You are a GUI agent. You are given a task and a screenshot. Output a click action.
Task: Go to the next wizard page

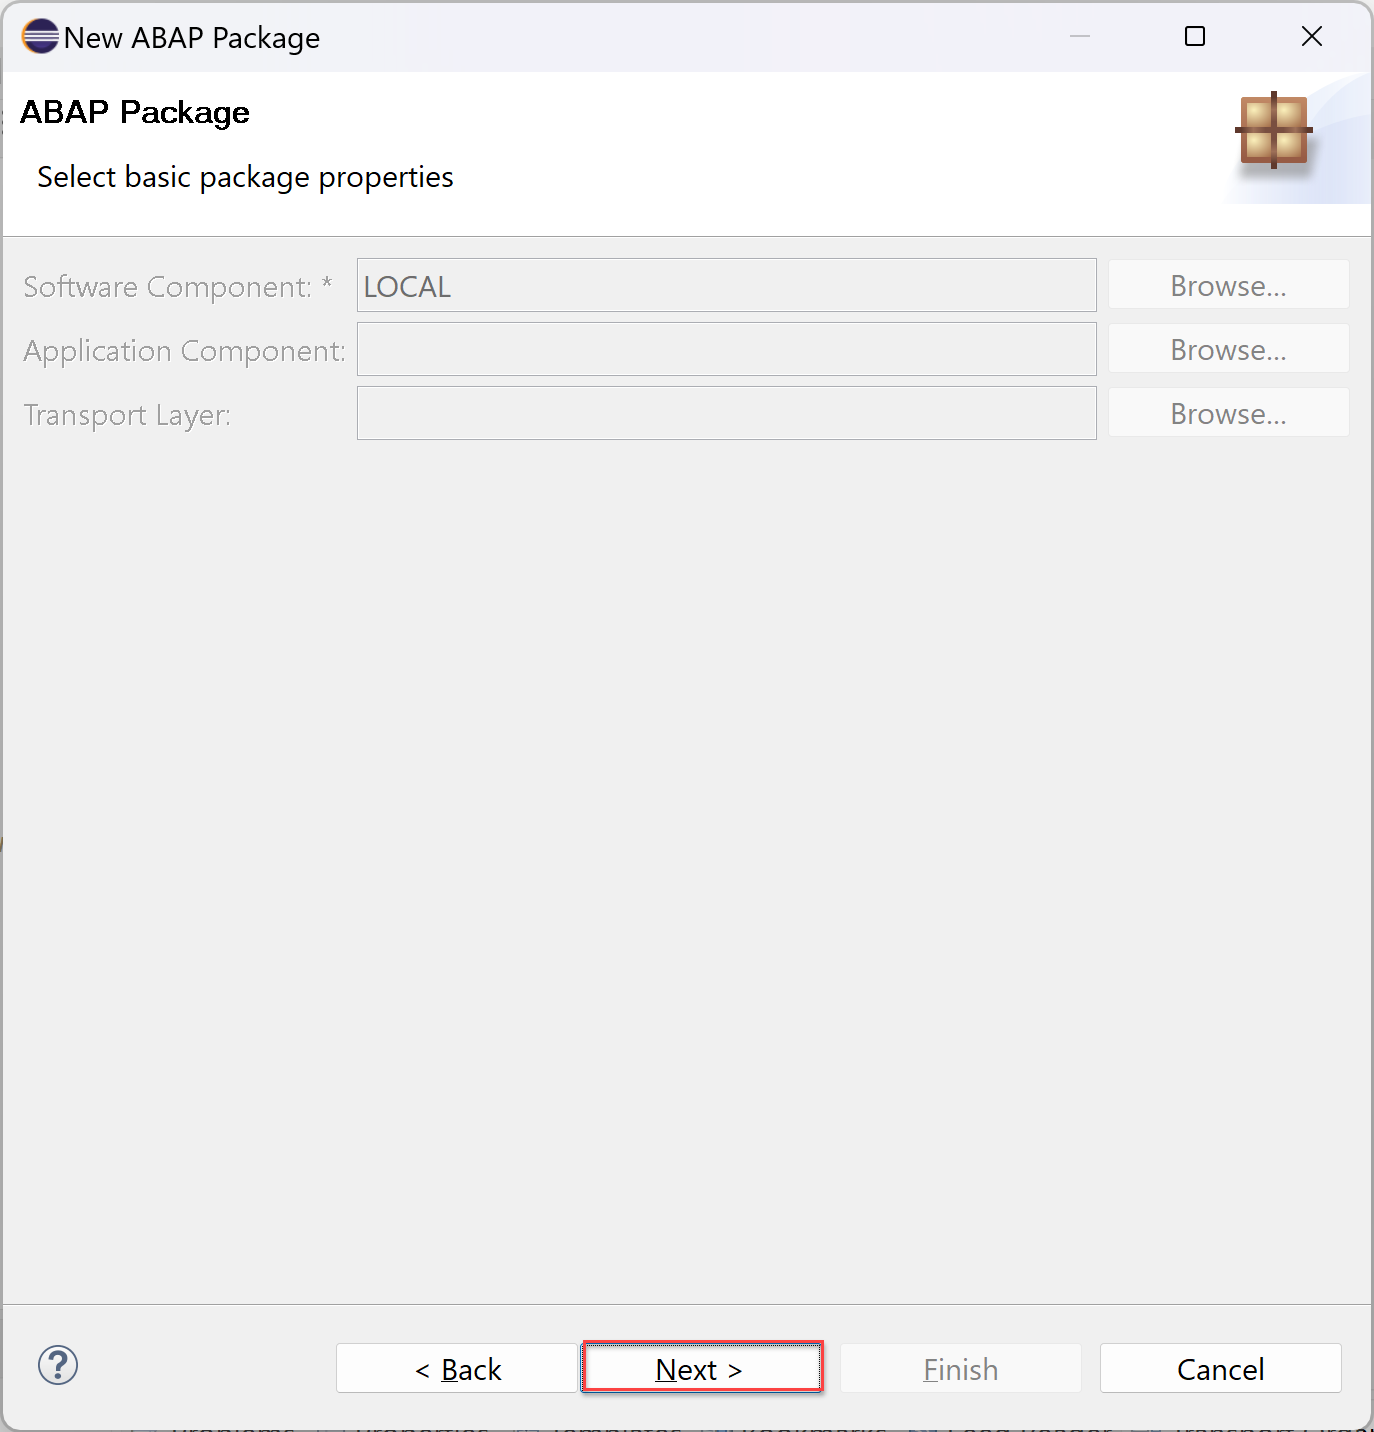tap(702, 1367)
